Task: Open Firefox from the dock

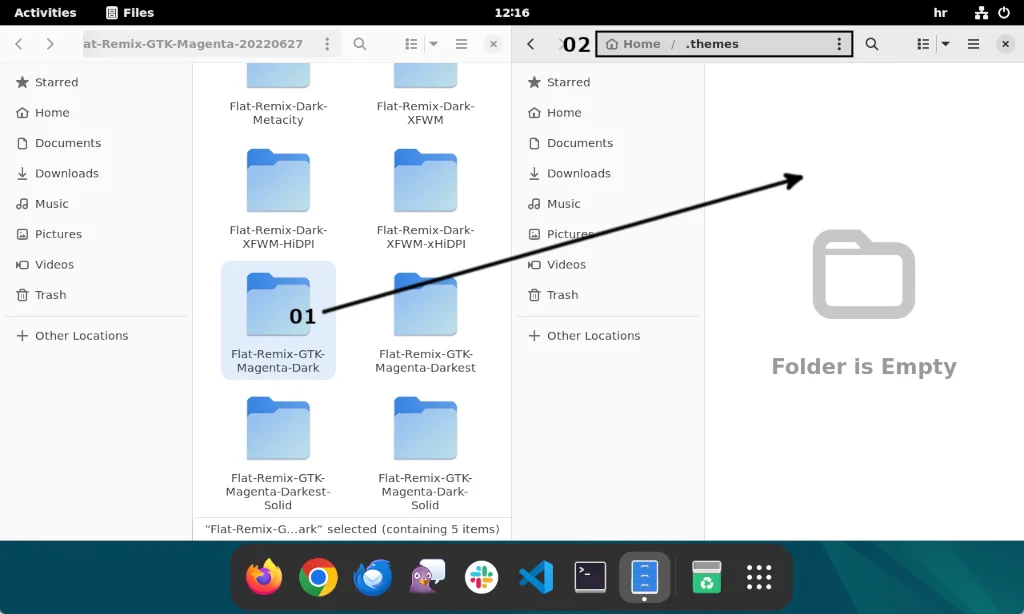Action: click(x=263, y=577)
